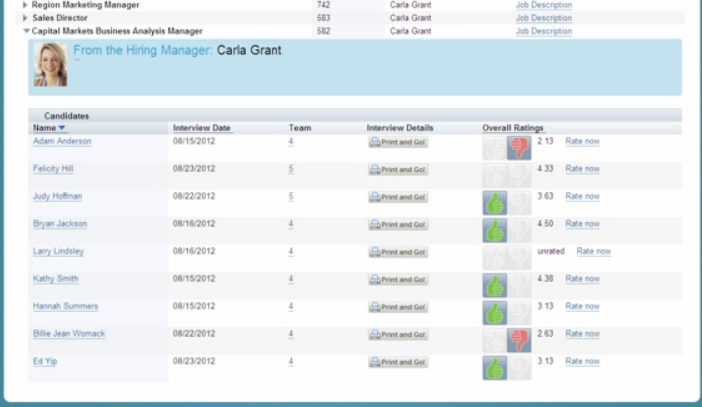Expand the Region Marketing Manager row
702x407 pixels.
[x=25, y=5]
